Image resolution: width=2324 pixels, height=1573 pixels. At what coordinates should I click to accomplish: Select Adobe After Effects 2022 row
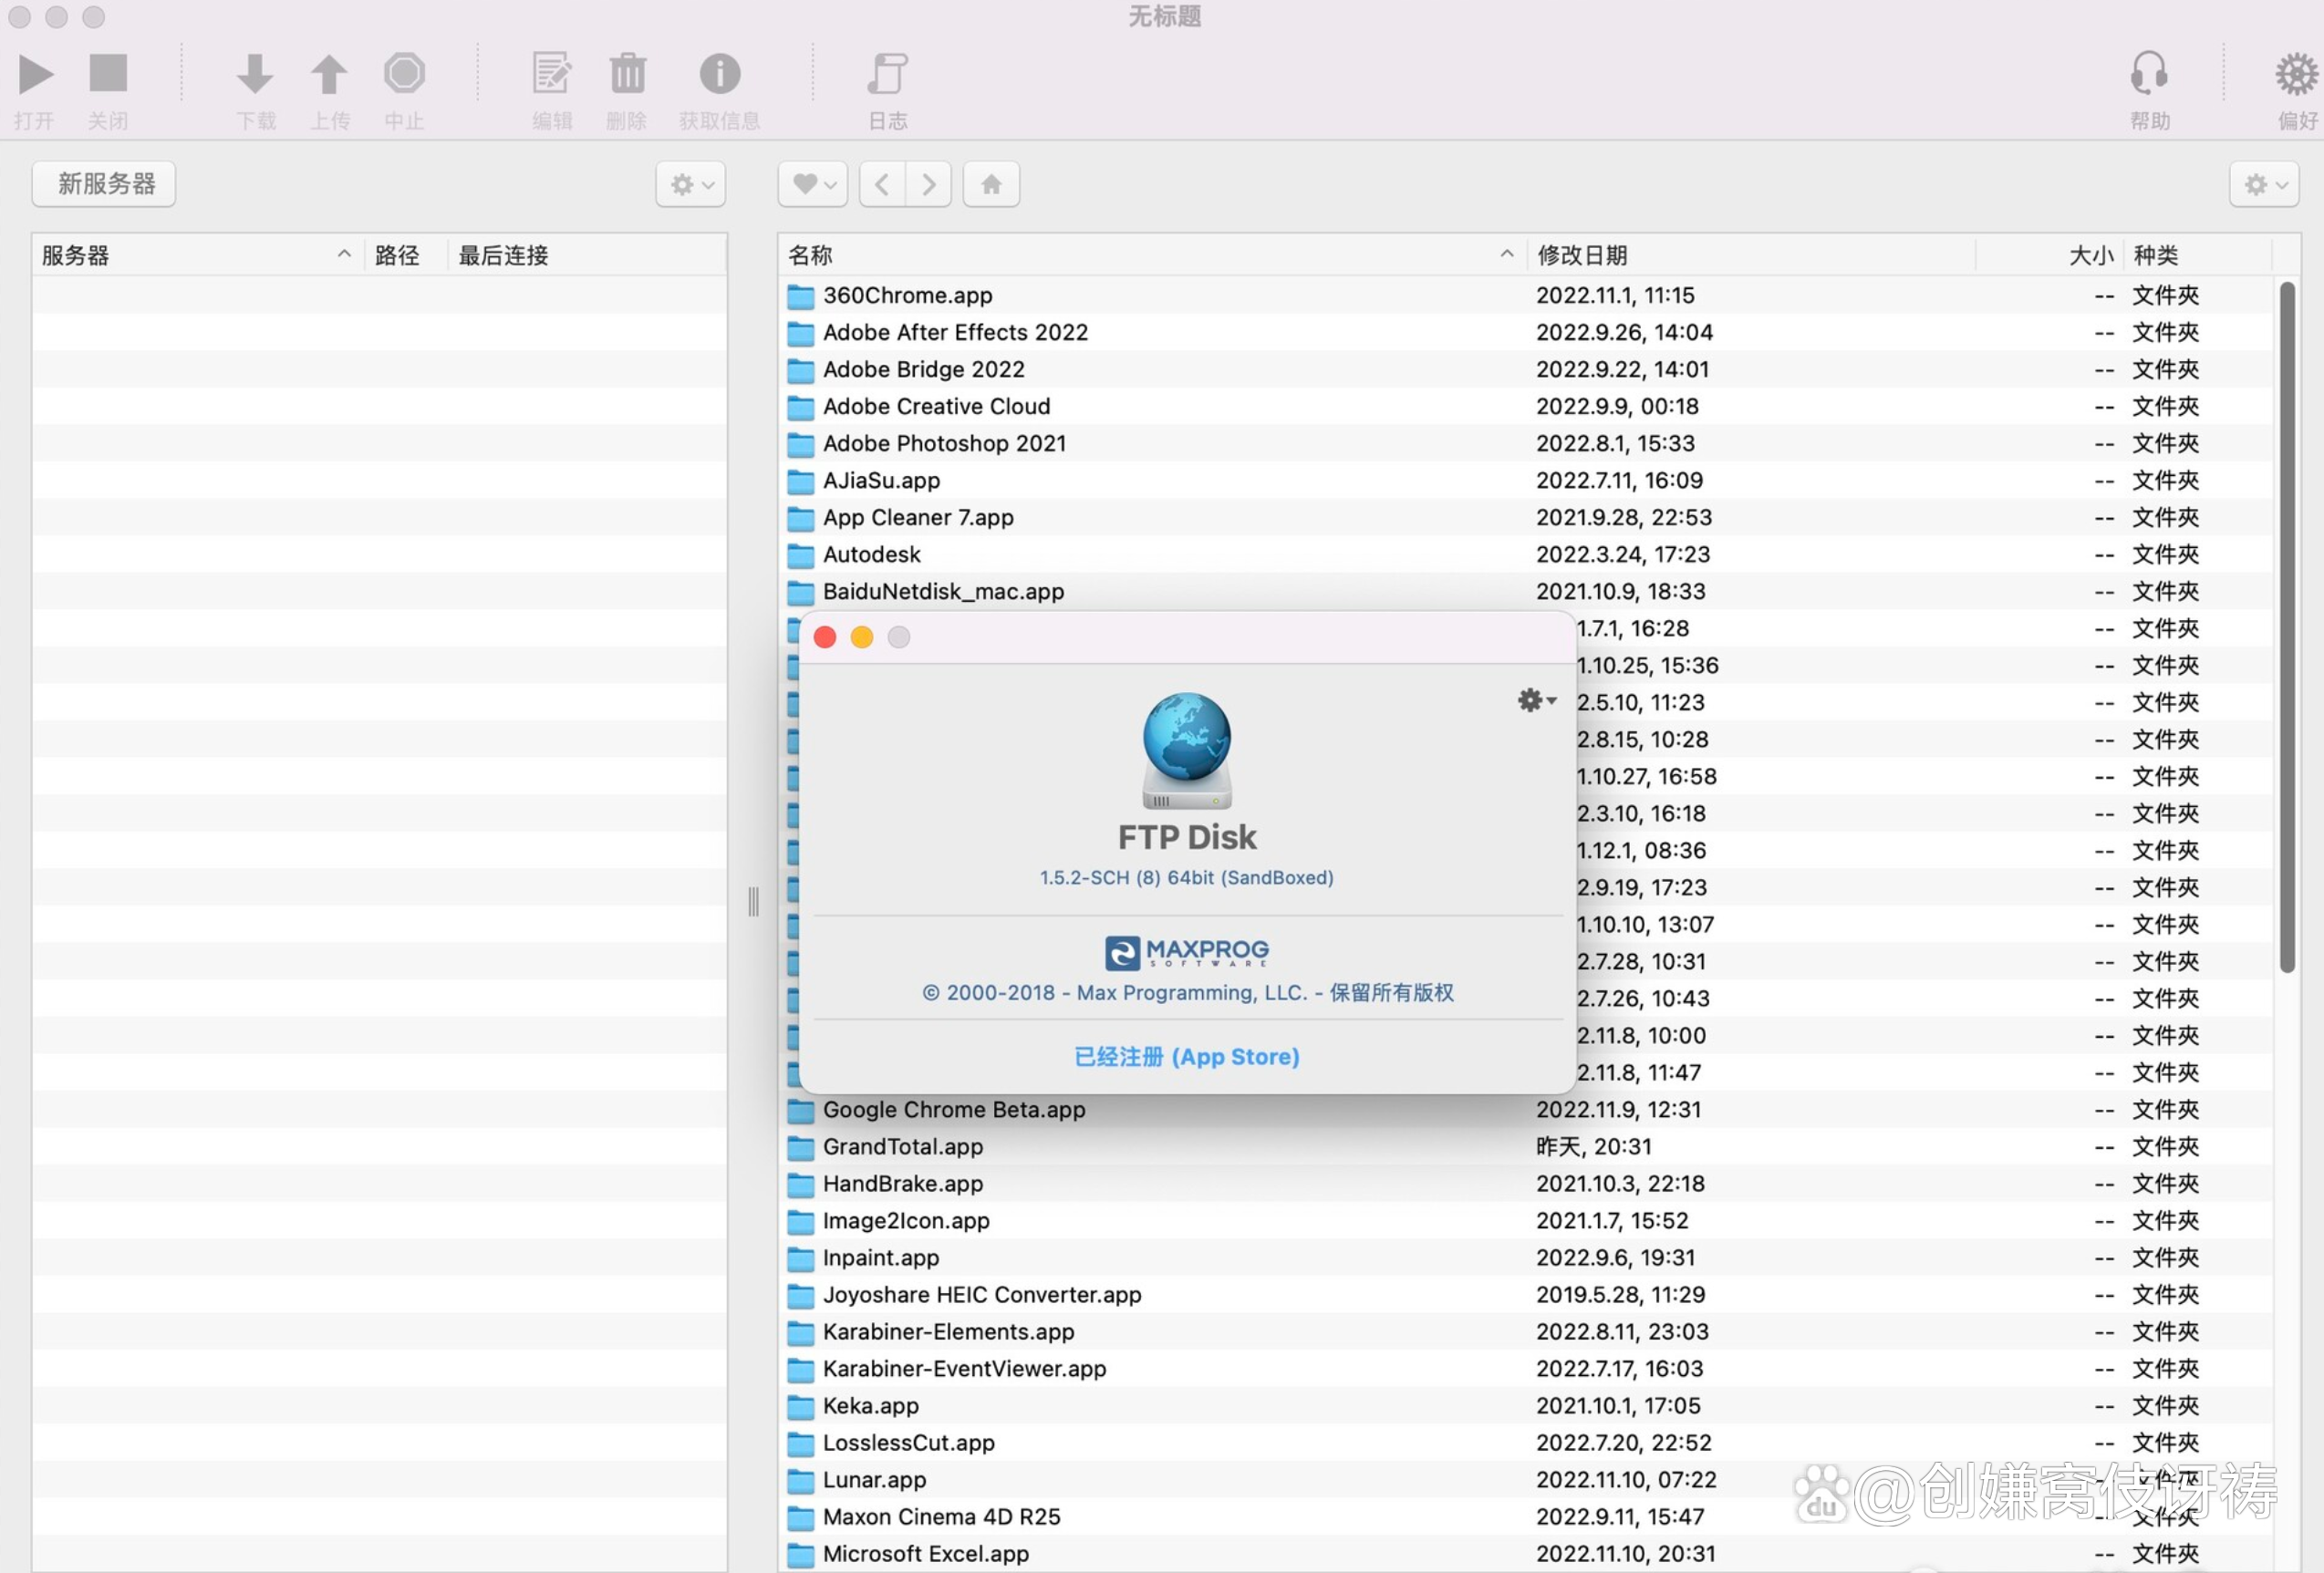pos(1525,332)
